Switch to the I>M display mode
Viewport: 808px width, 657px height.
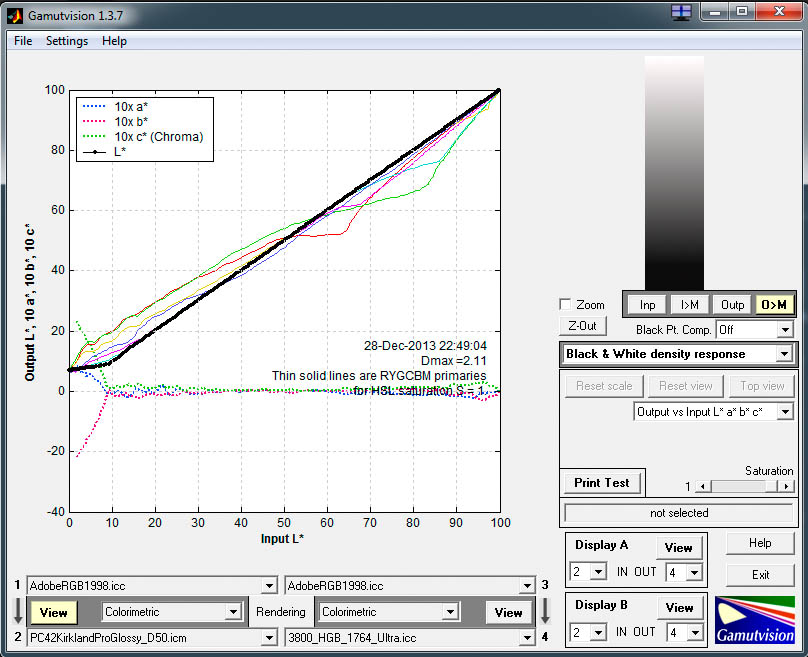pos(689,305)
